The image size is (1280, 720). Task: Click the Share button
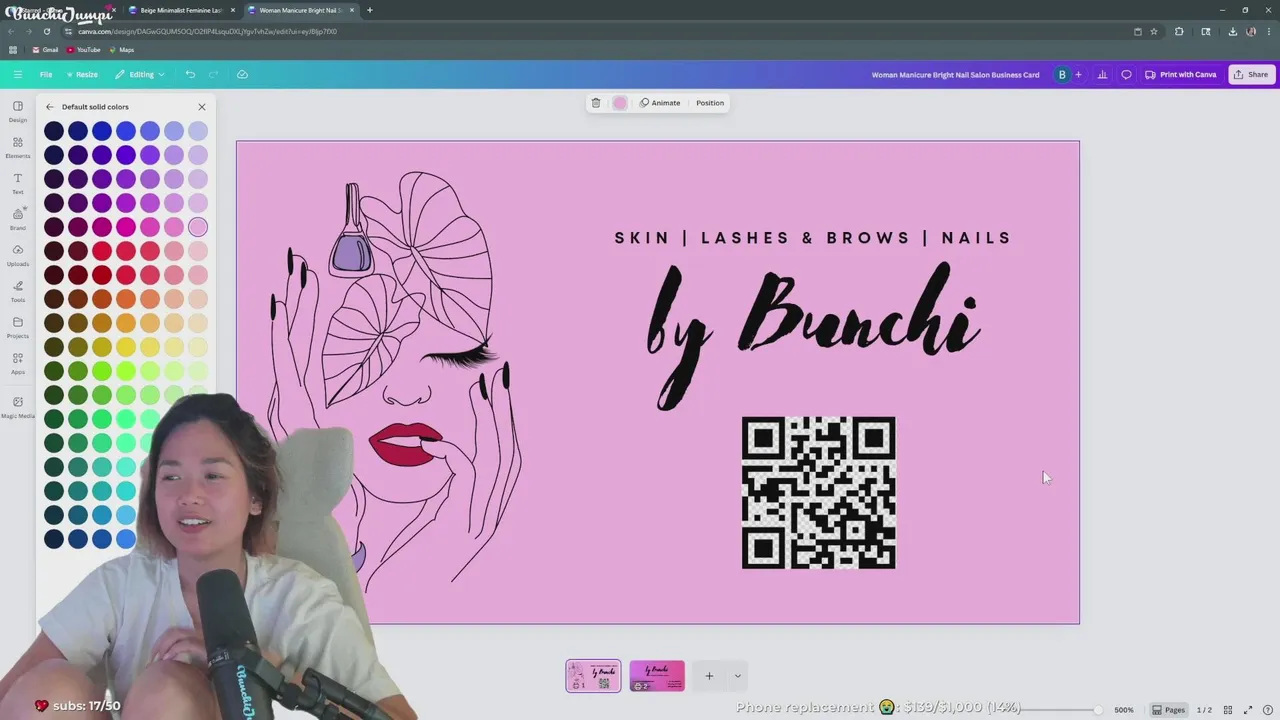1251,74
